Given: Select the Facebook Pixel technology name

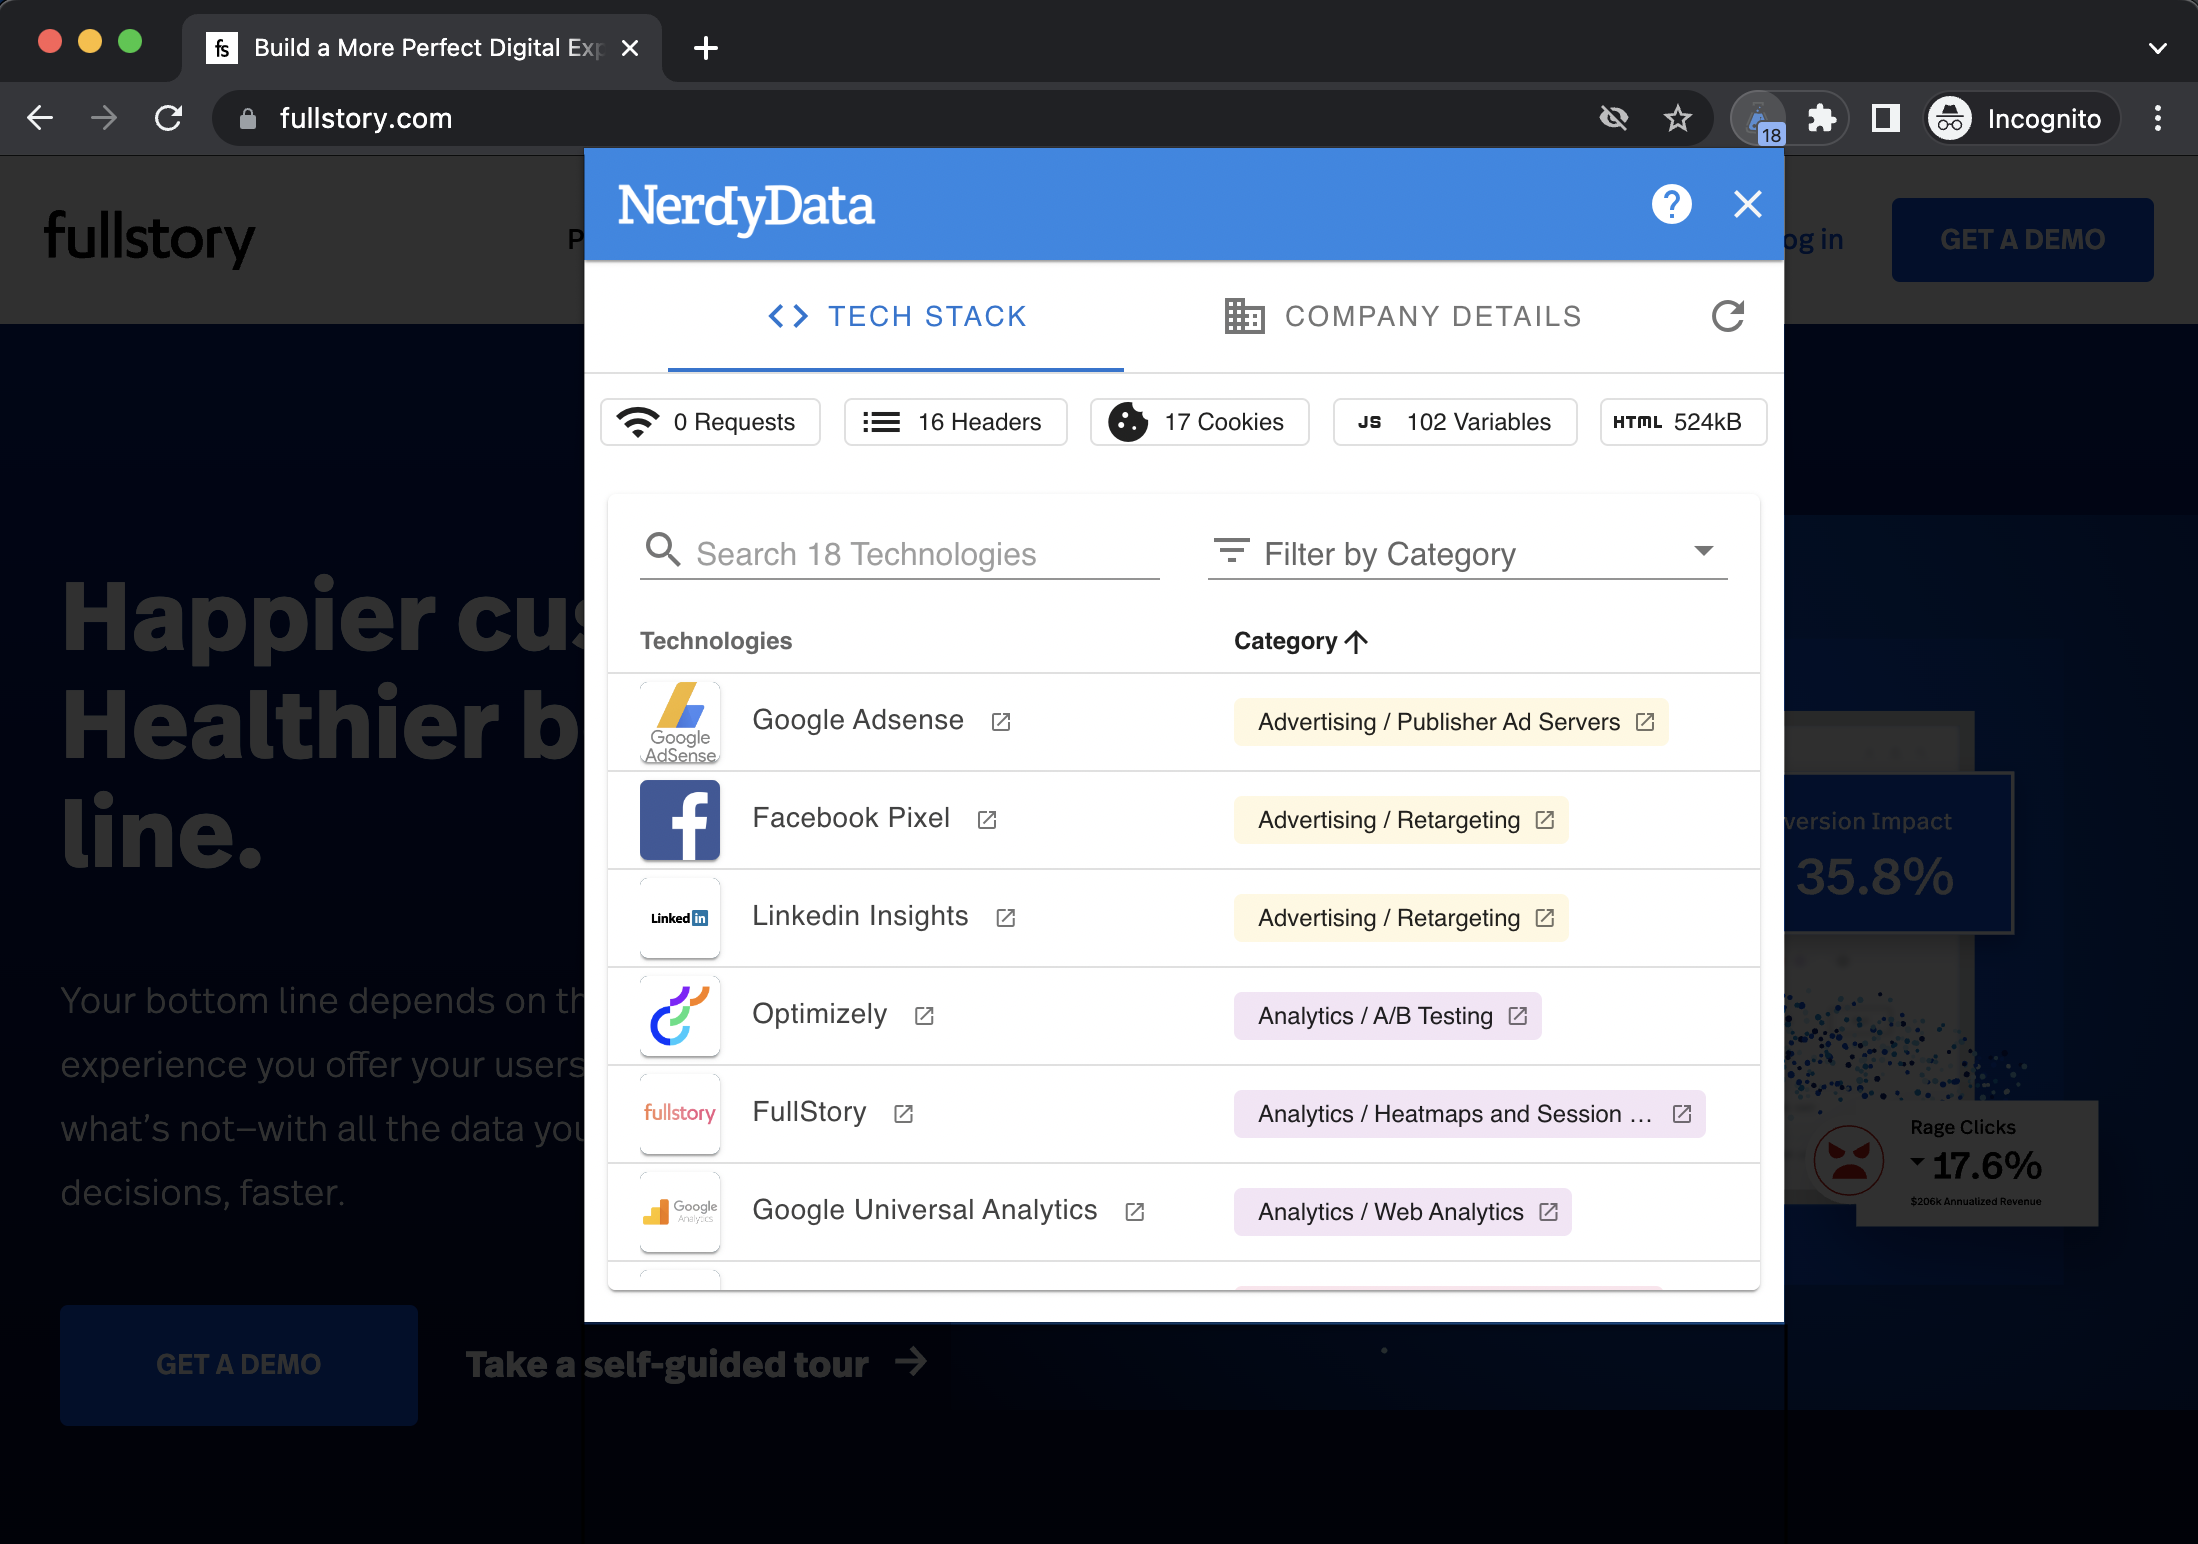Looking at the screenshot, I should click(x=851, y=818).
